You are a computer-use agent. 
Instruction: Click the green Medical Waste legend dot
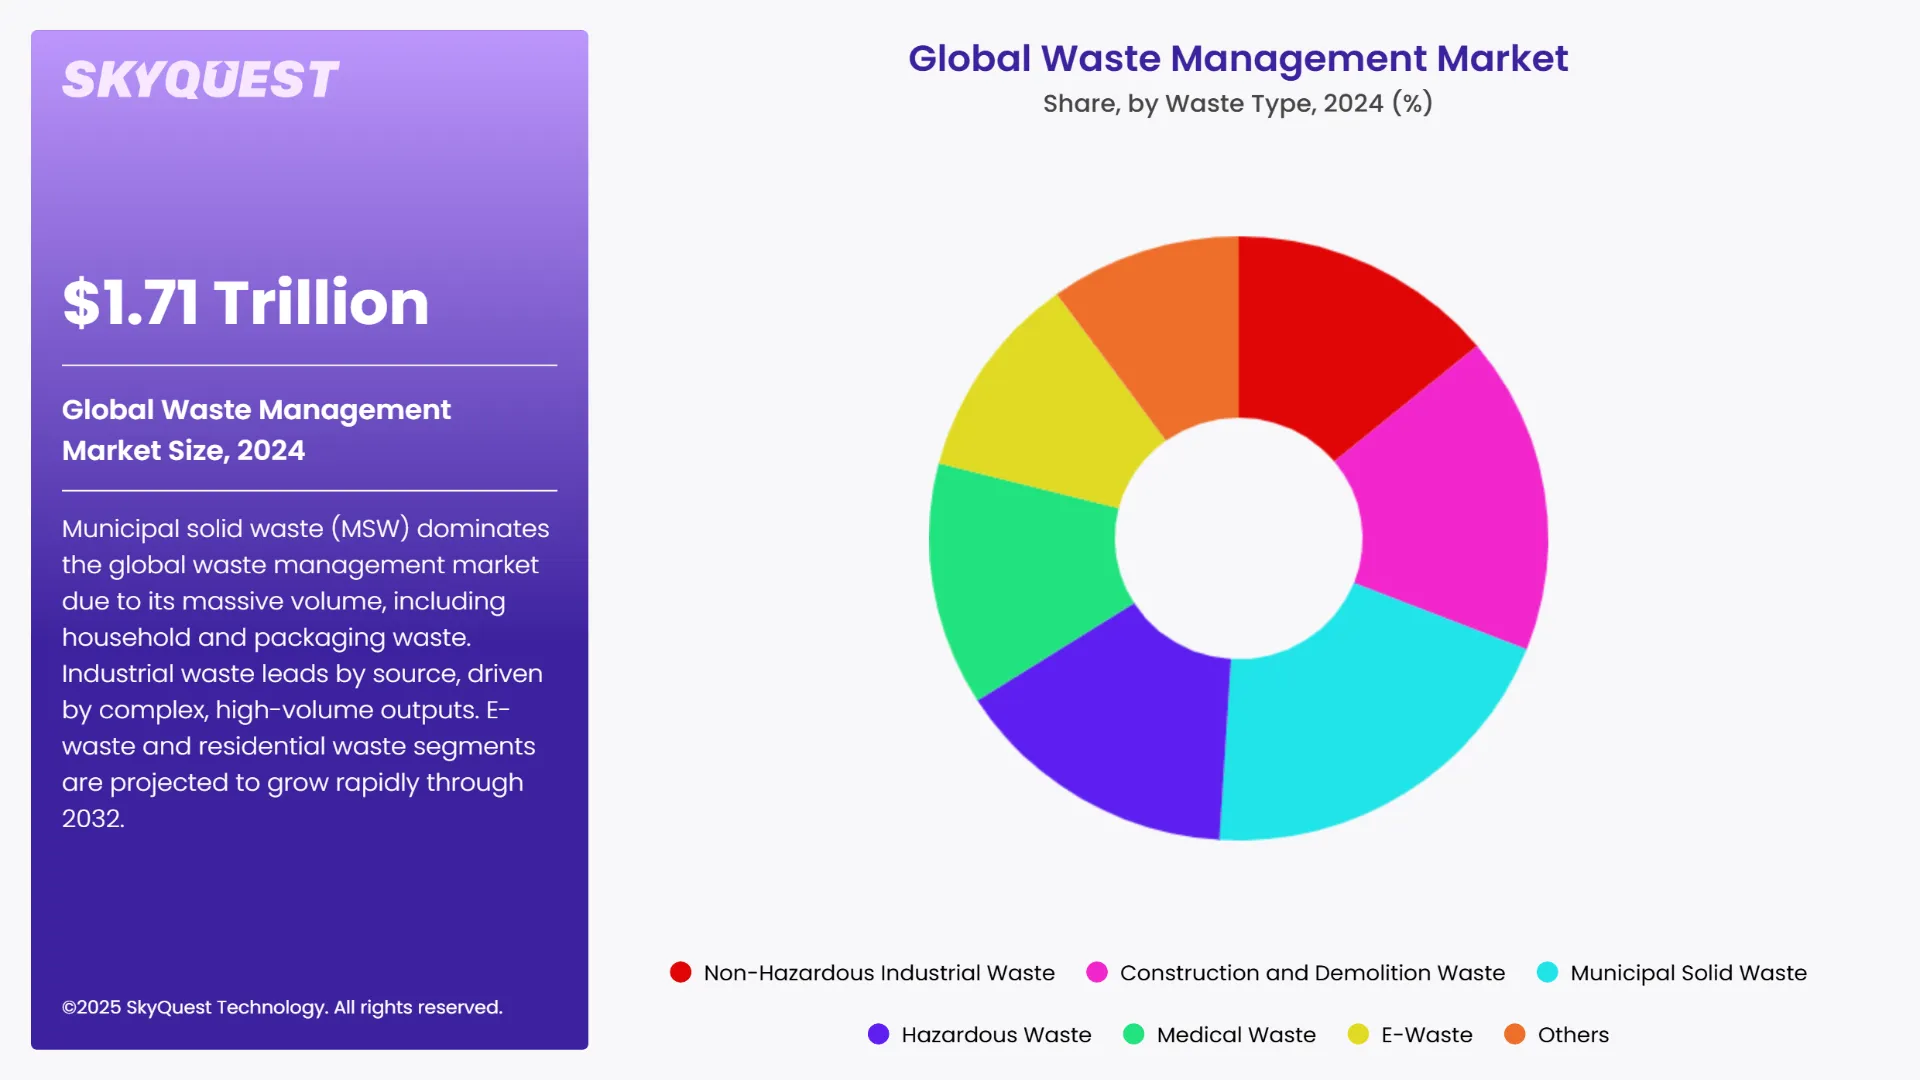coord(1135,1034)
